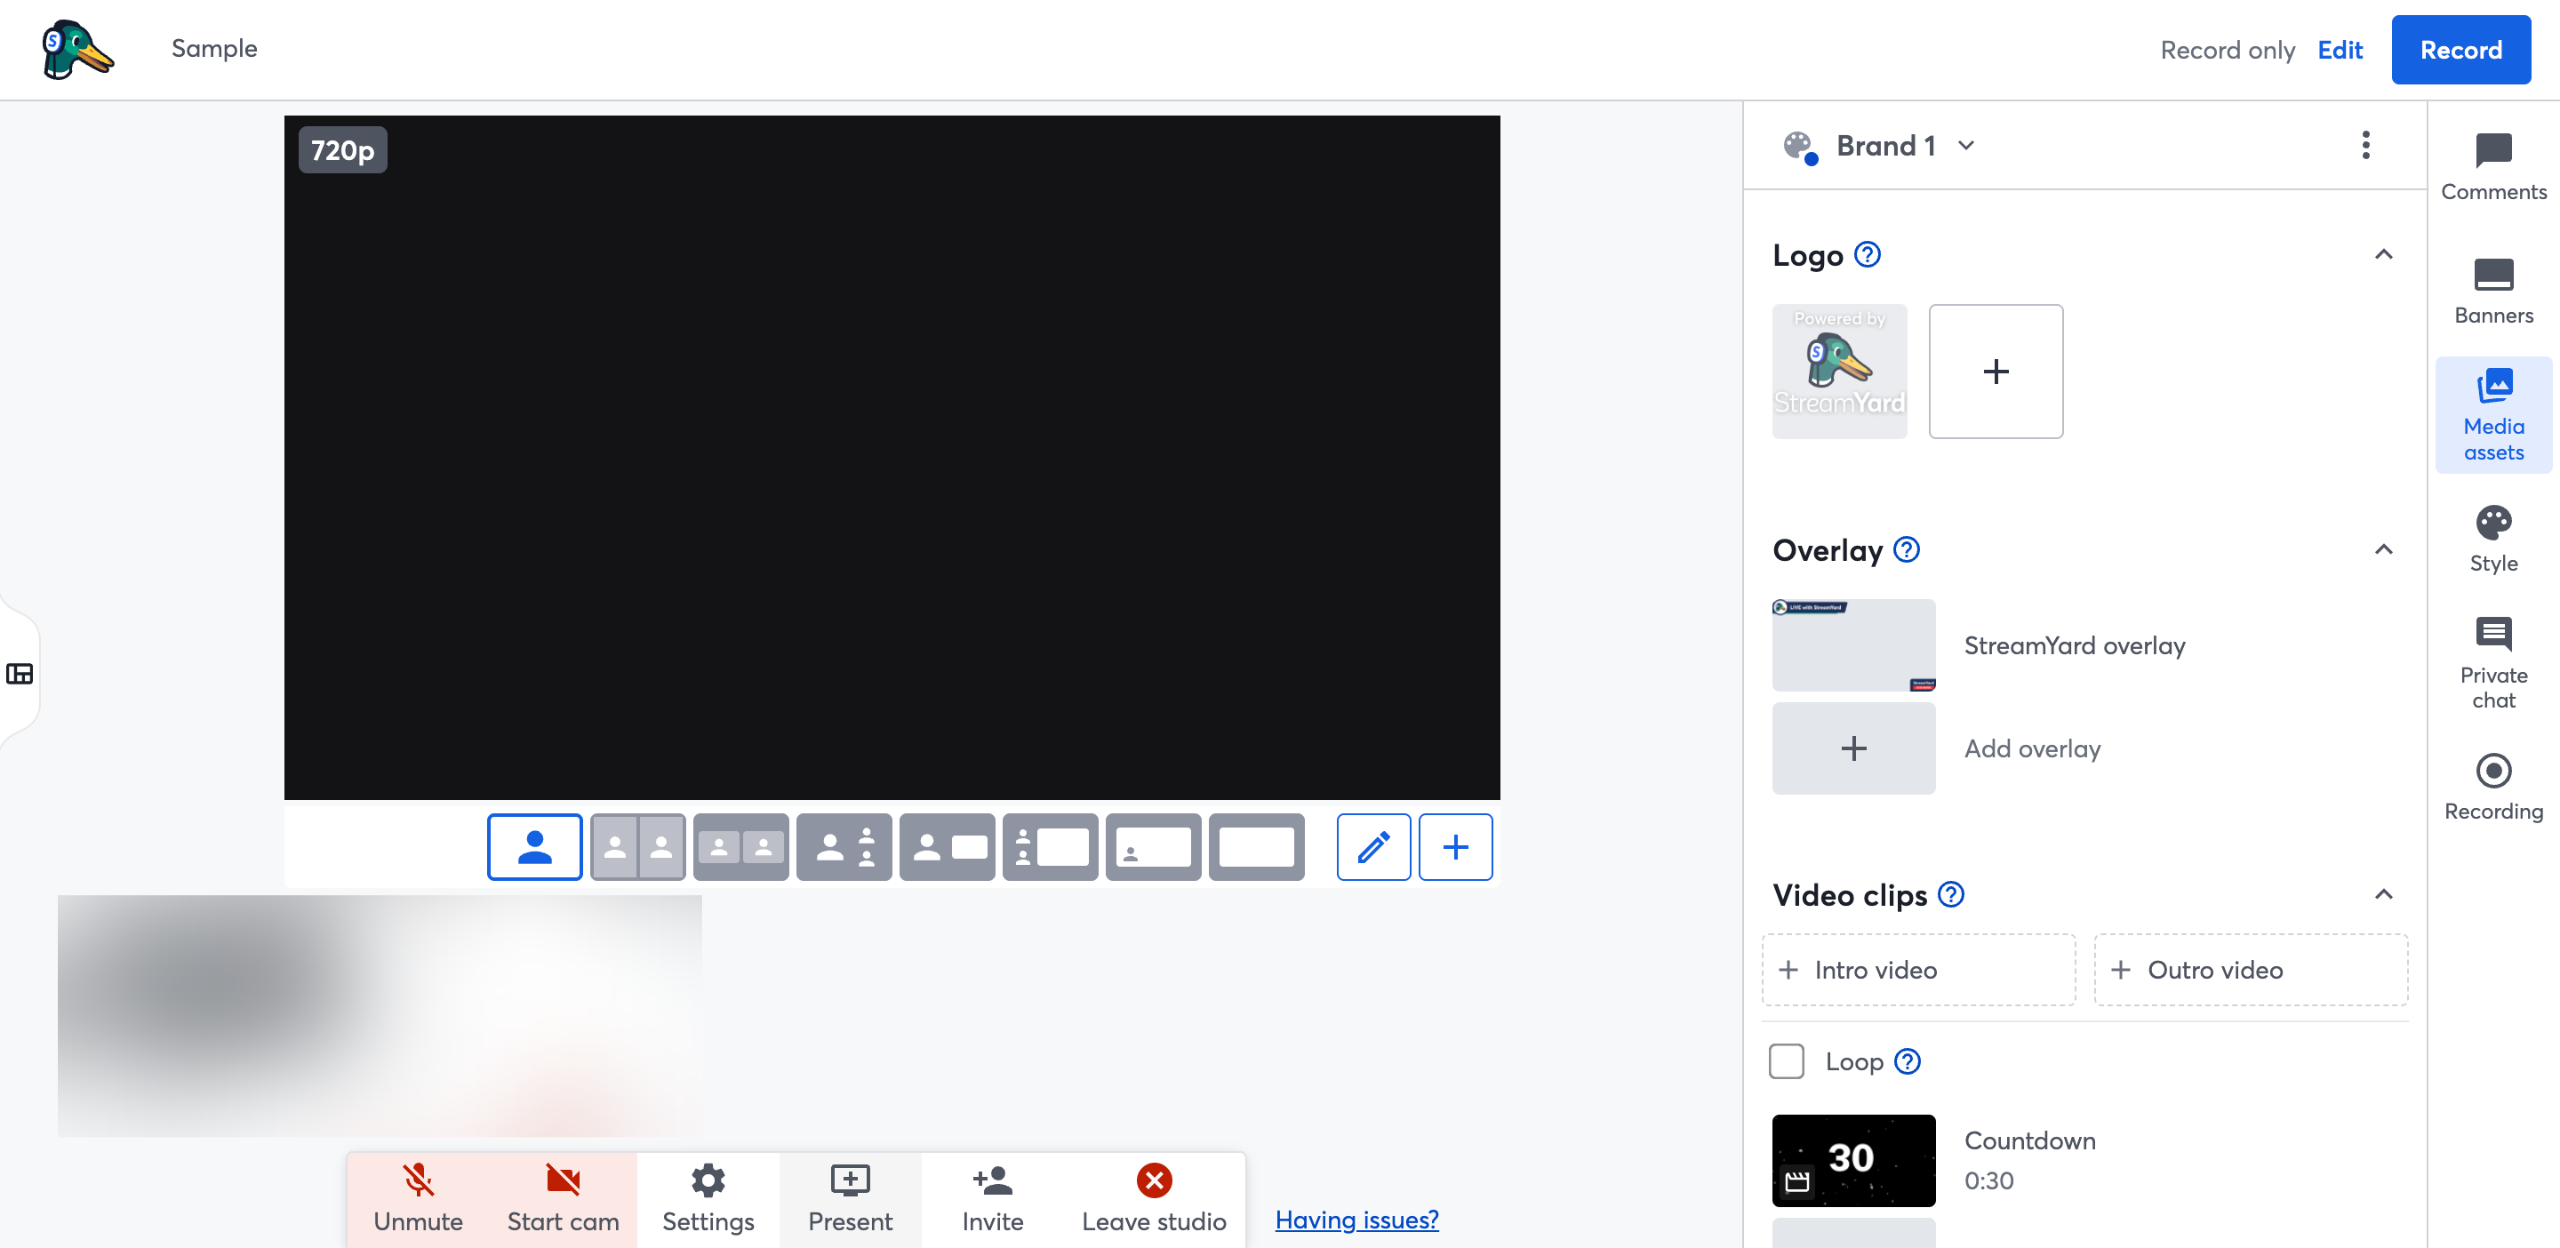Collapse the Overlay section
The image size is (2560, 1248).
pyautogui.click(x=2383, y=550)
